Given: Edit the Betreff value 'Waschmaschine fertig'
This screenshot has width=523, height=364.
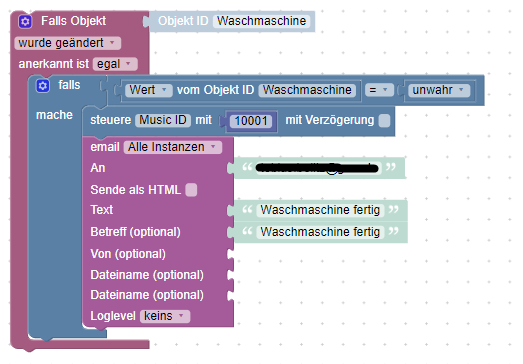Looking at the screenshot, I should pos(320,232).
